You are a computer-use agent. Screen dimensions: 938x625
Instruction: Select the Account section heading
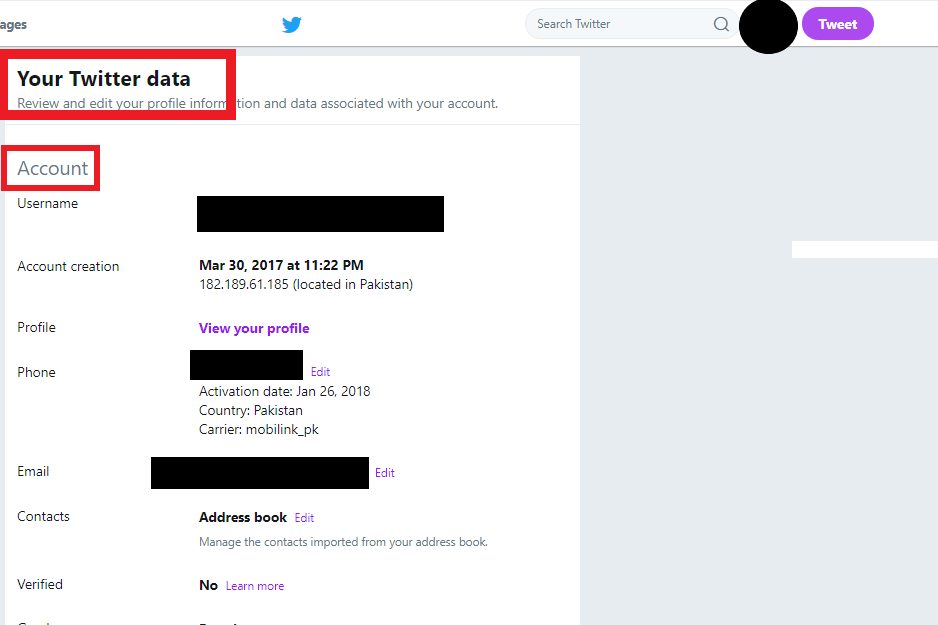pyautogui.click(x=53, y=169)
